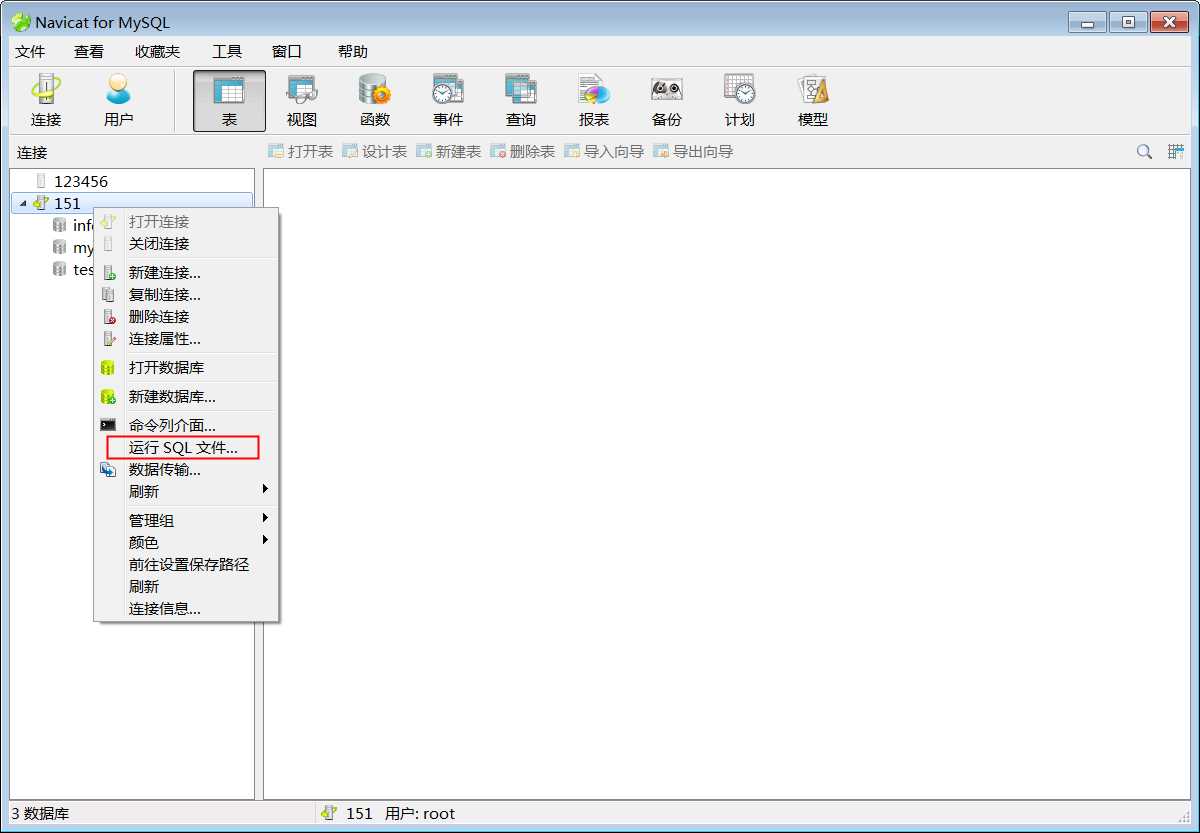Open the 用户 (User) toolbar icon

(119, 100)
